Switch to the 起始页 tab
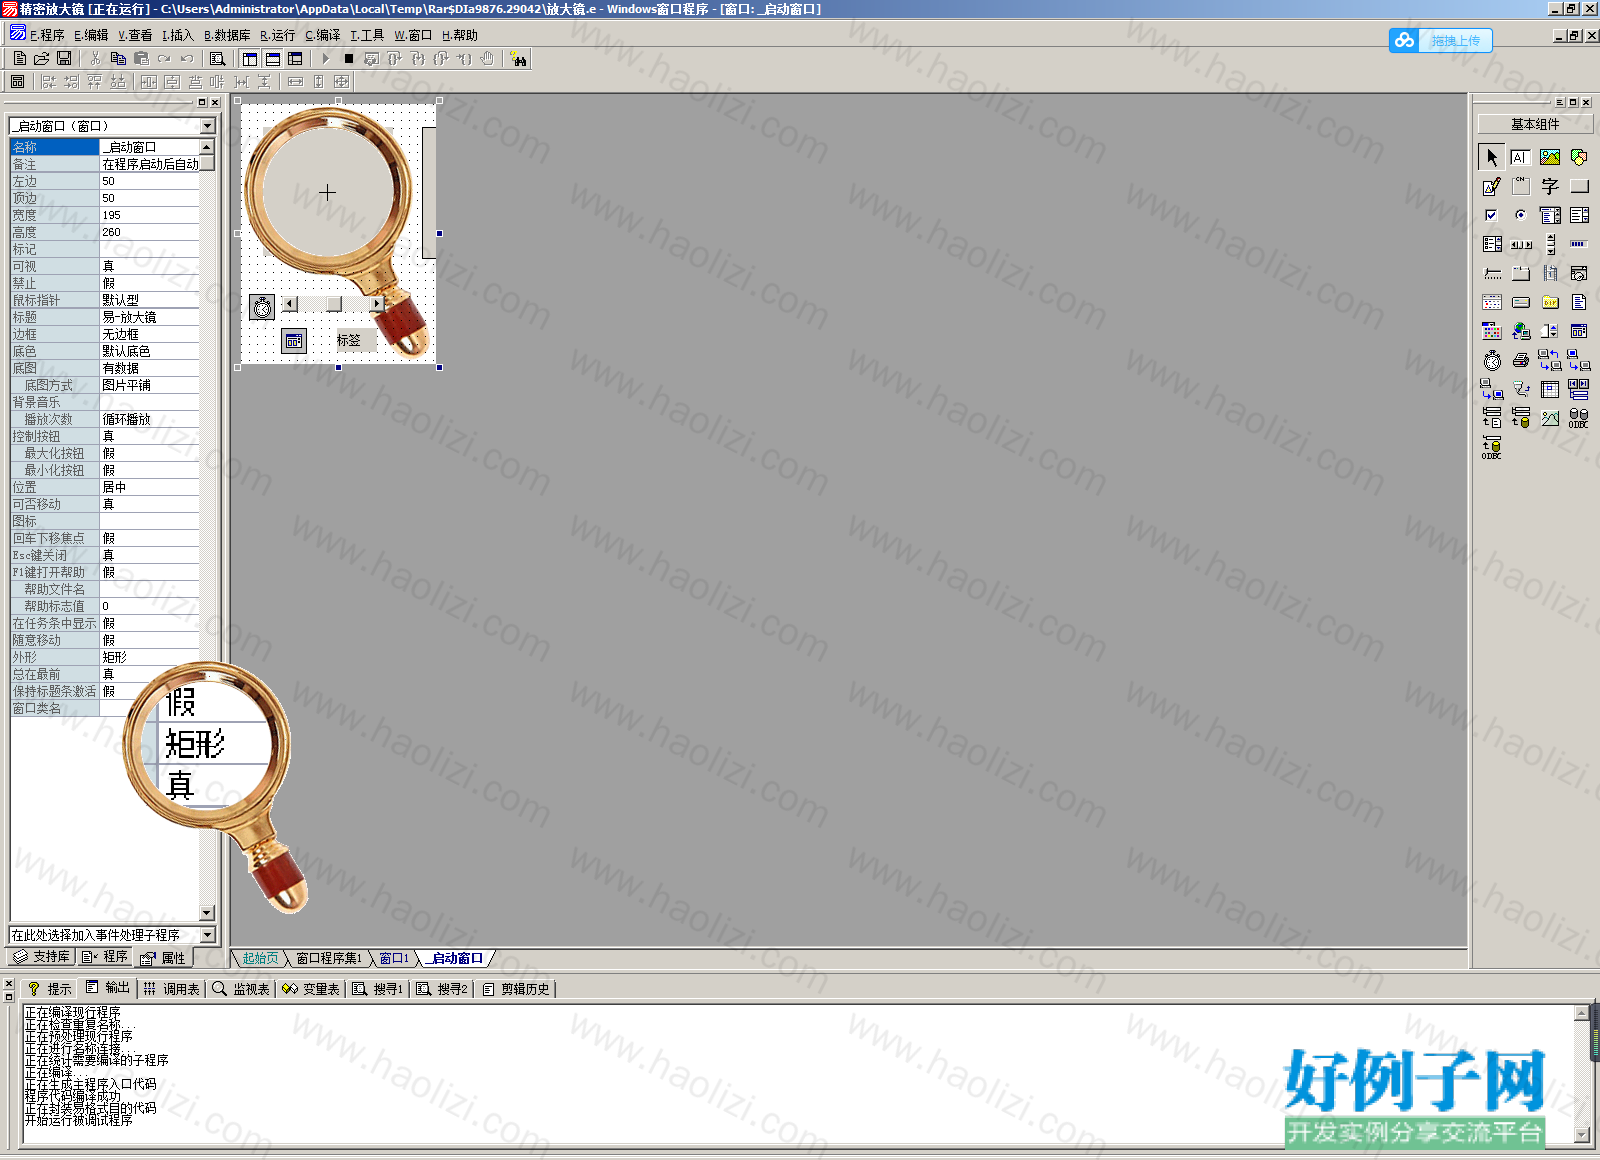The width and height of the screenshot is (1600, 1160). point(260,958)
